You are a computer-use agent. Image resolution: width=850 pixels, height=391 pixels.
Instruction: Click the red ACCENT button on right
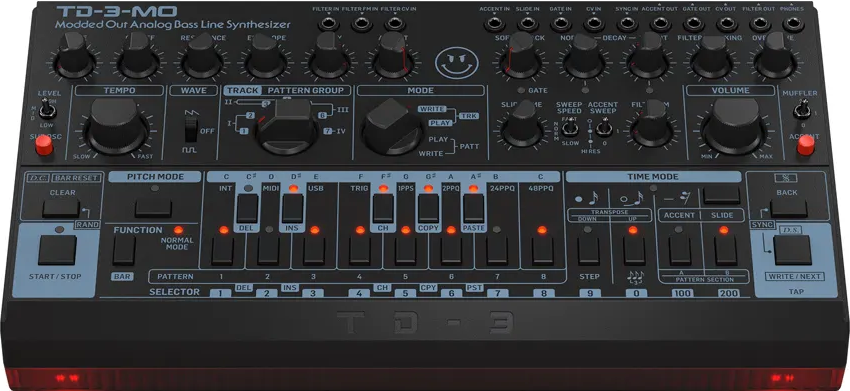806,145
